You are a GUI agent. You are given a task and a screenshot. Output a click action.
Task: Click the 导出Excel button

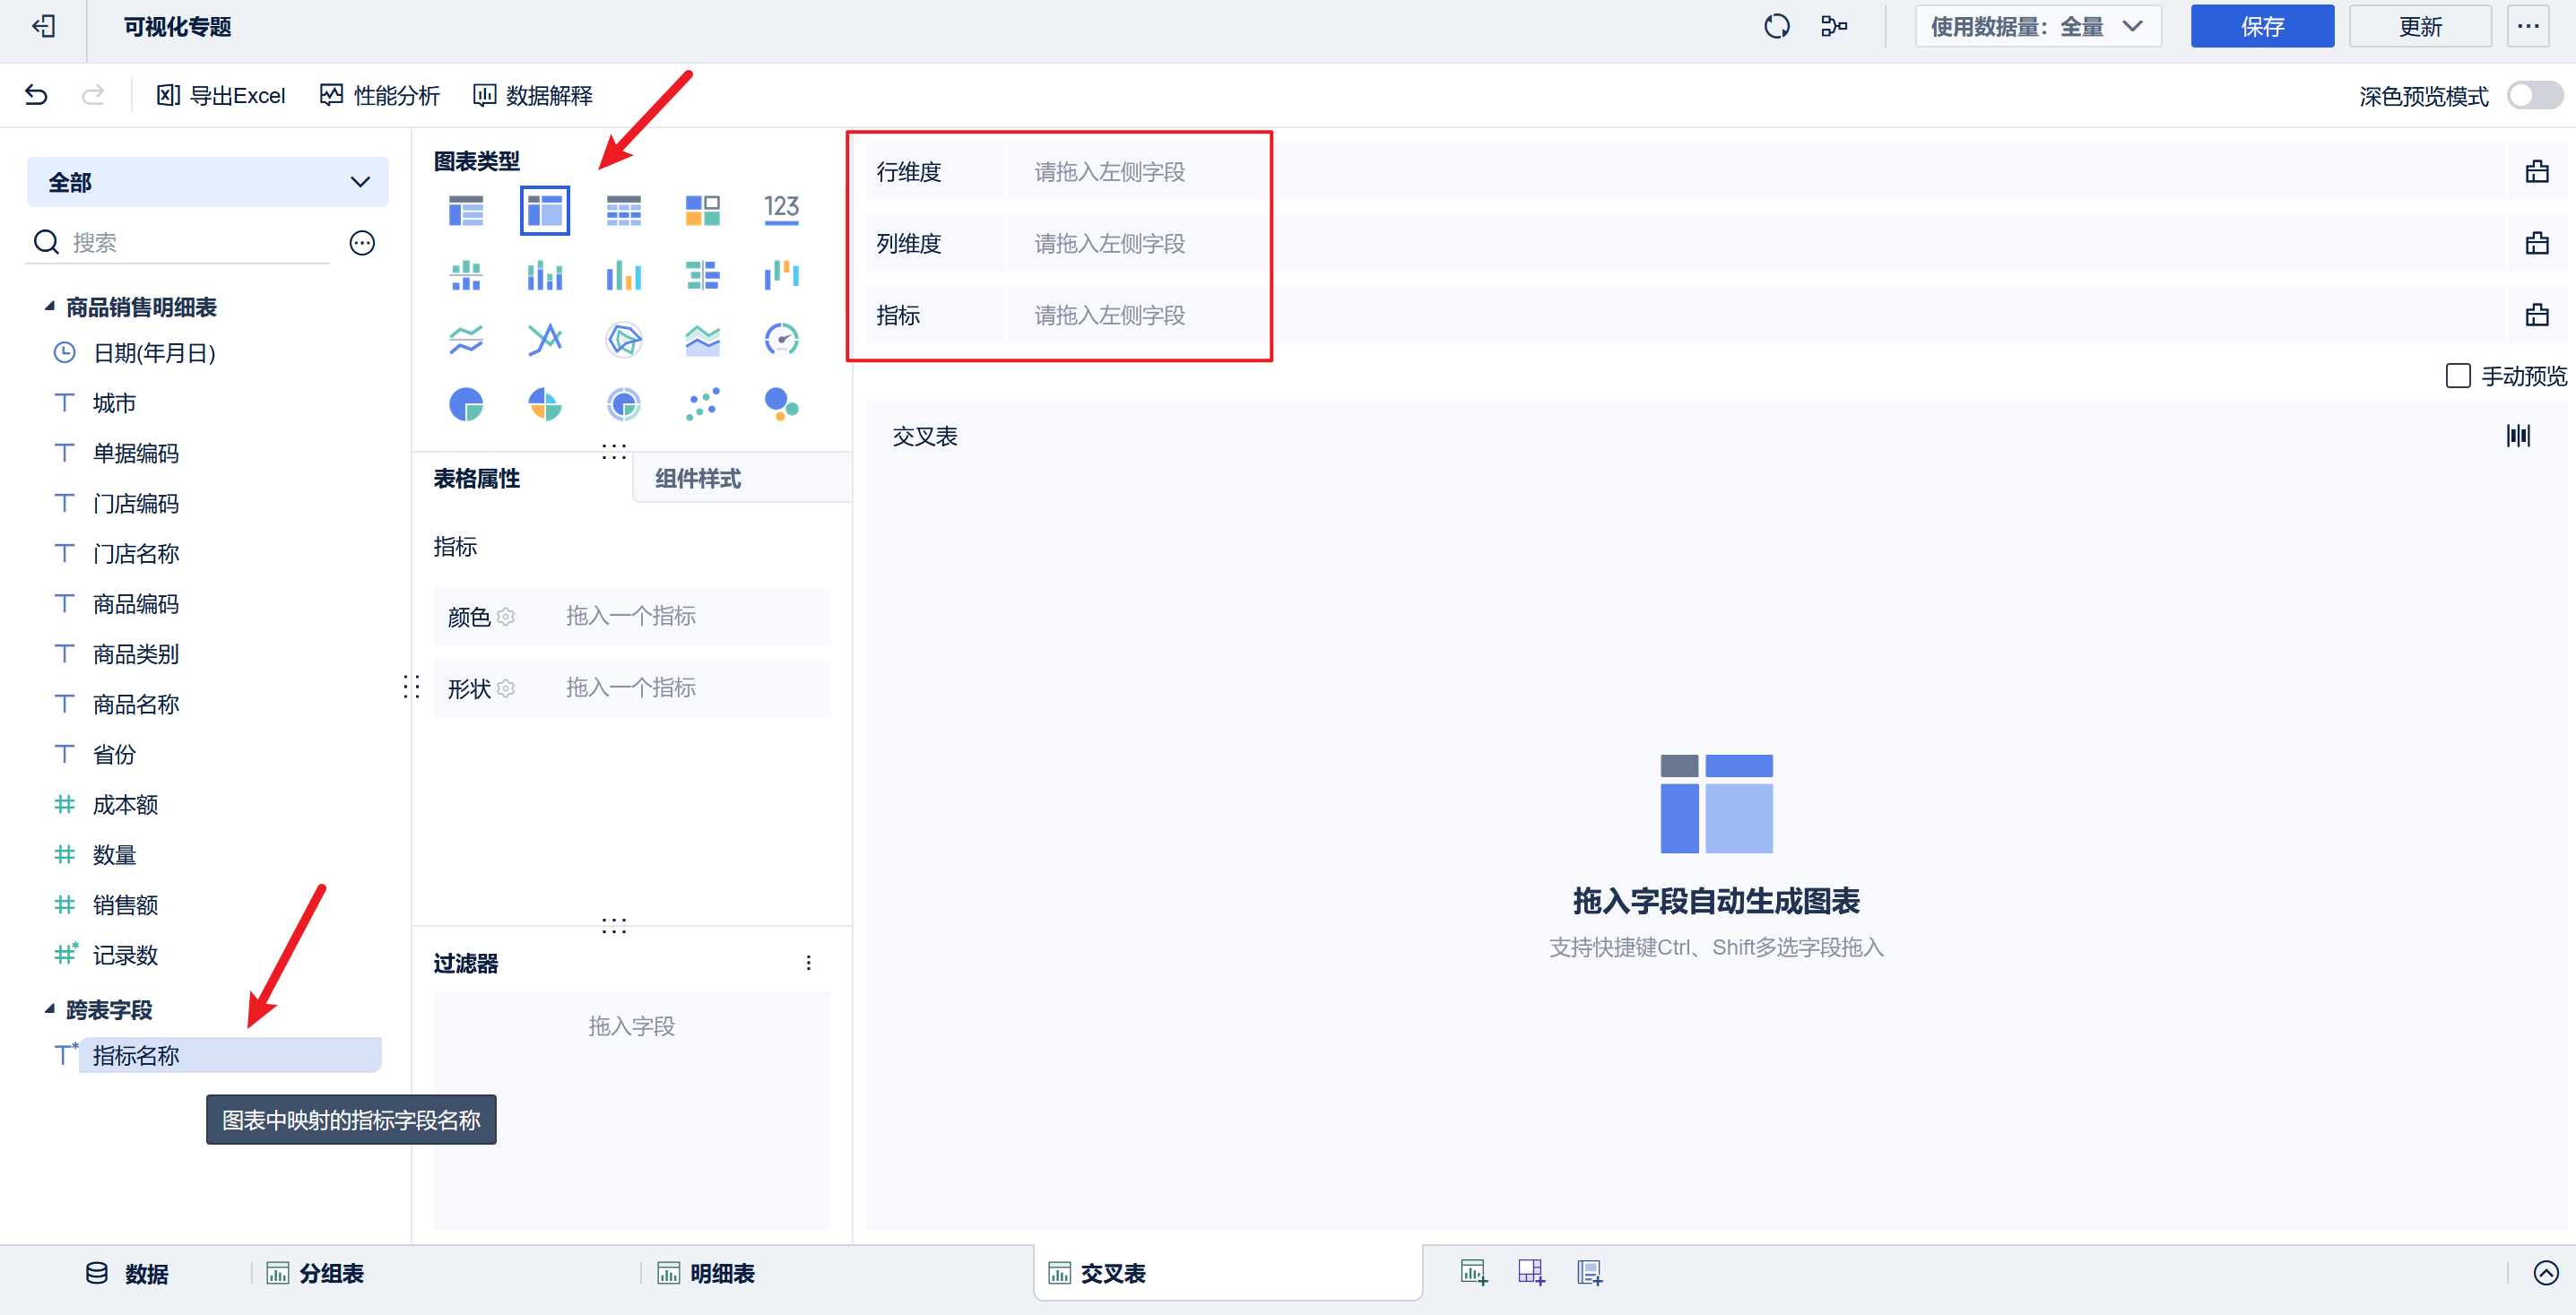point(221,95)
